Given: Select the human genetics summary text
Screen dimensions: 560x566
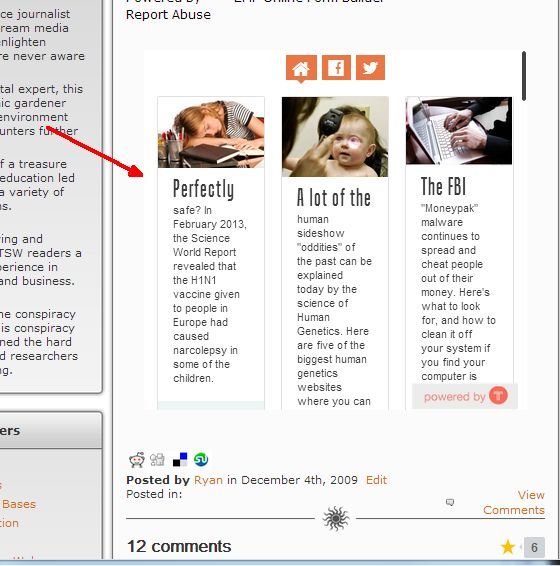Looking at the screenshot, I should pos(334,310).
